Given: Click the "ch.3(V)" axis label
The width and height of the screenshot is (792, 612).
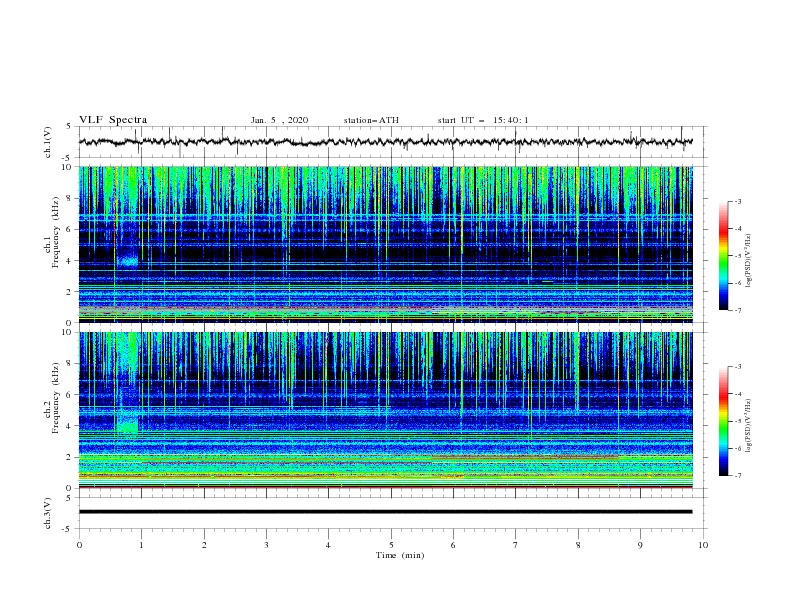Looking at the screenshot, I should coord(48,513).
